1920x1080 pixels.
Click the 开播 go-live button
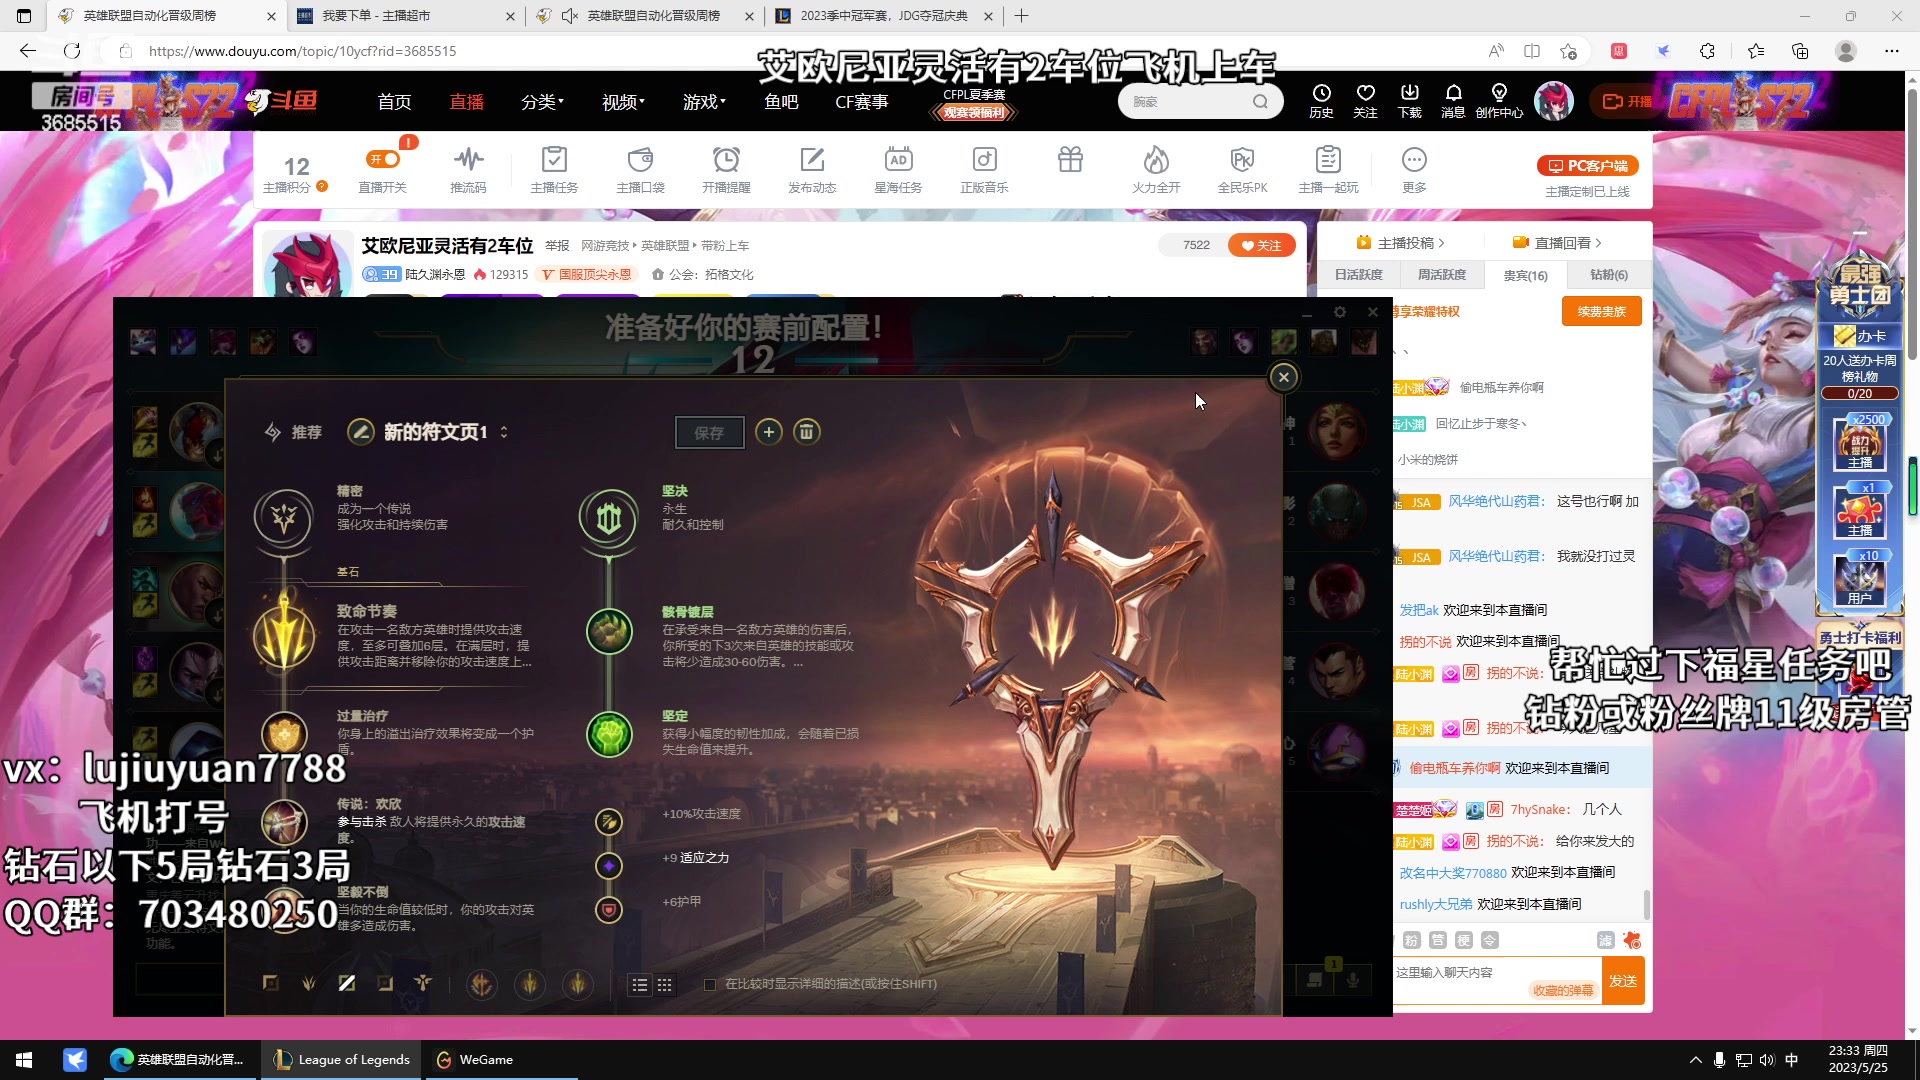point(1628,101)
